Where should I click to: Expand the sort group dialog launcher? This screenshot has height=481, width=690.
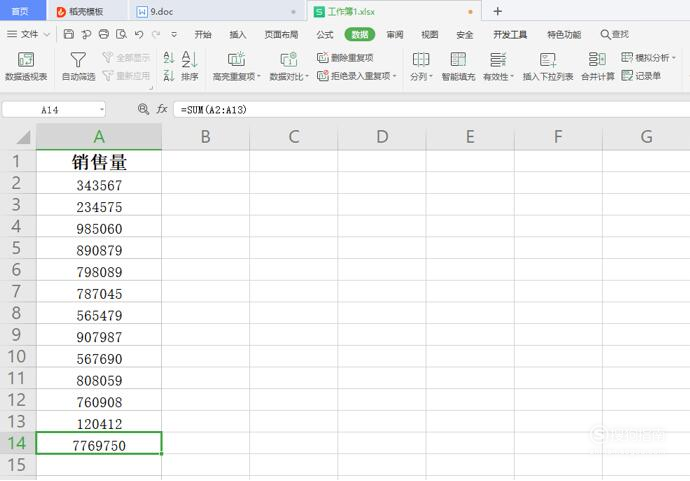point(151,88)
